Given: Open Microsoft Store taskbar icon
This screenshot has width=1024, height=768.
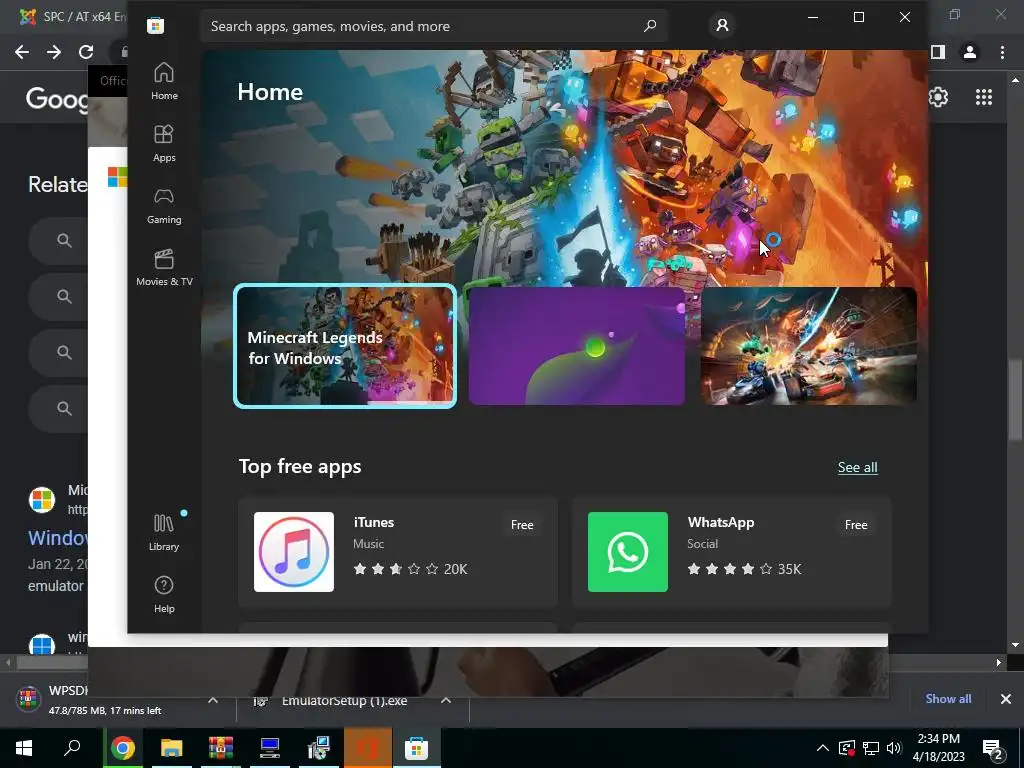Looking at the screenshot, I should tap(416, 748).
